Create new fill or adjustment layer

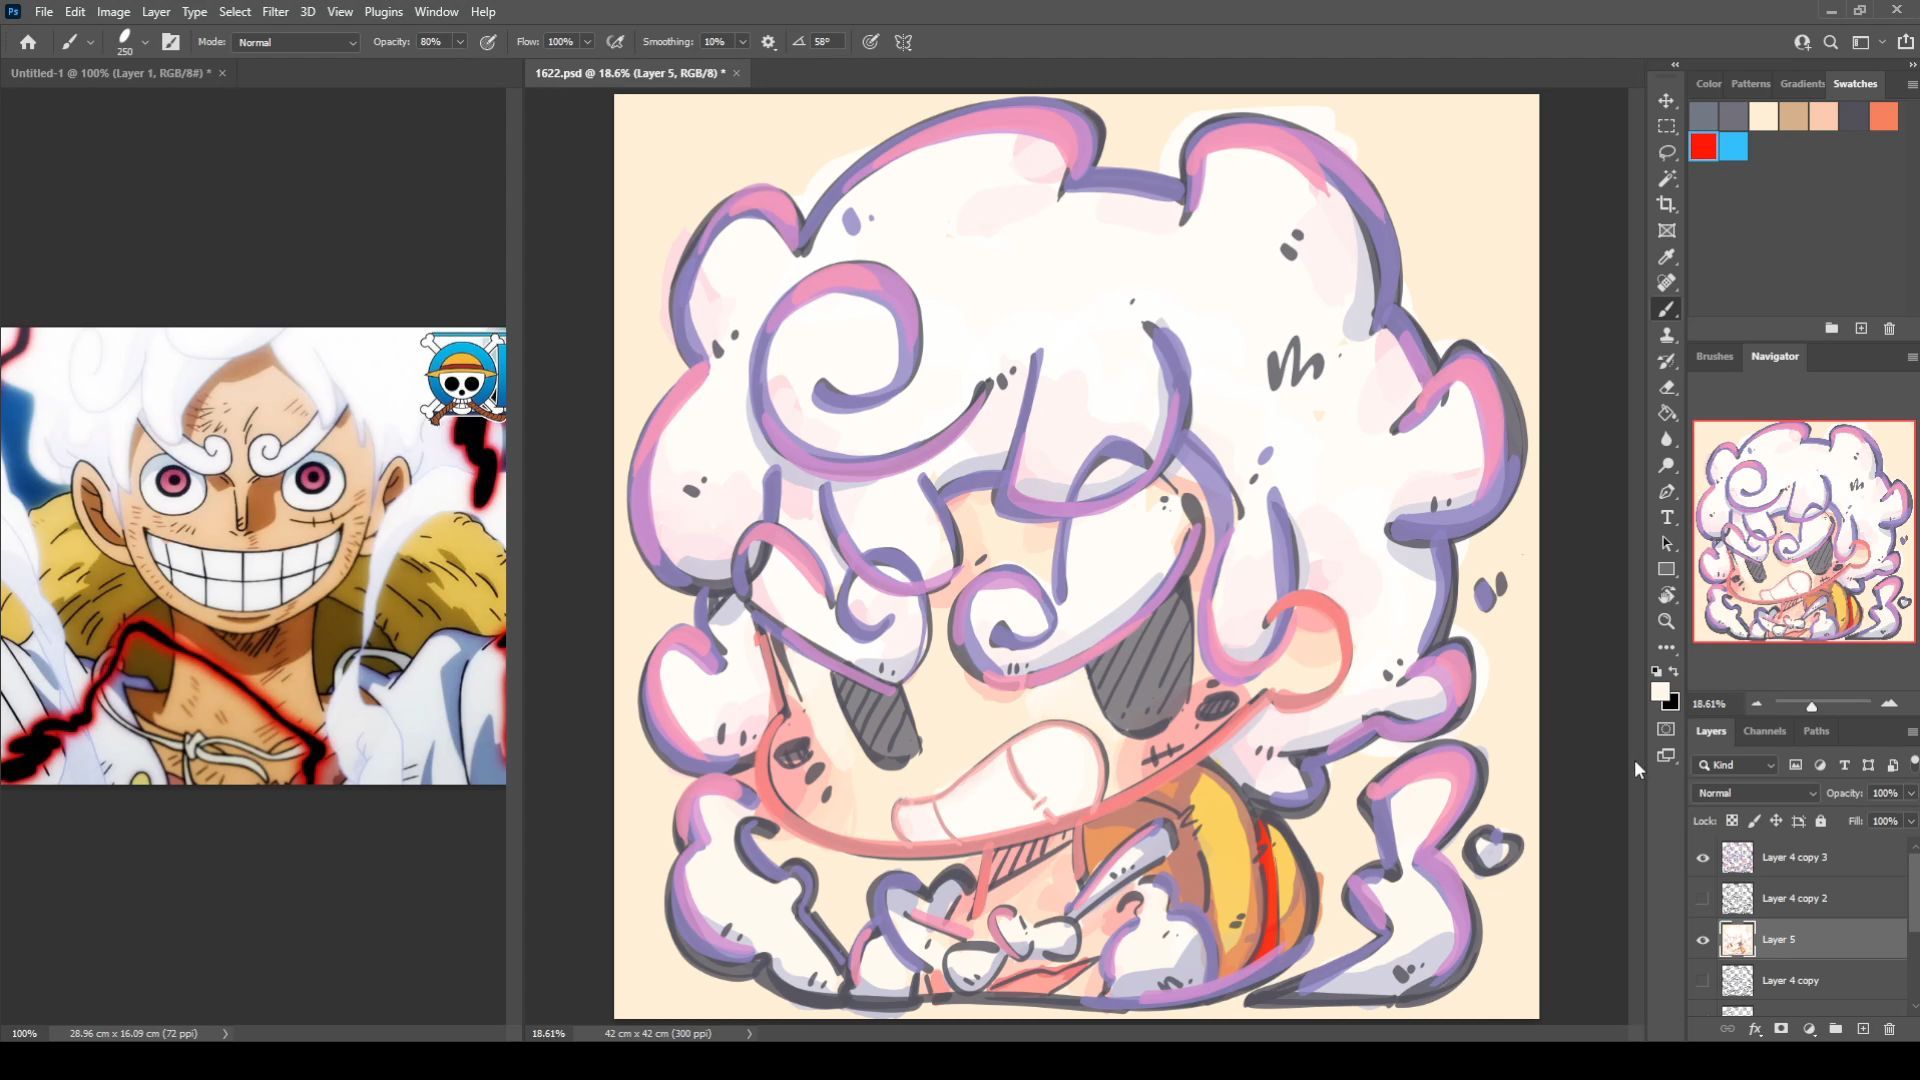point(1809,1029)
